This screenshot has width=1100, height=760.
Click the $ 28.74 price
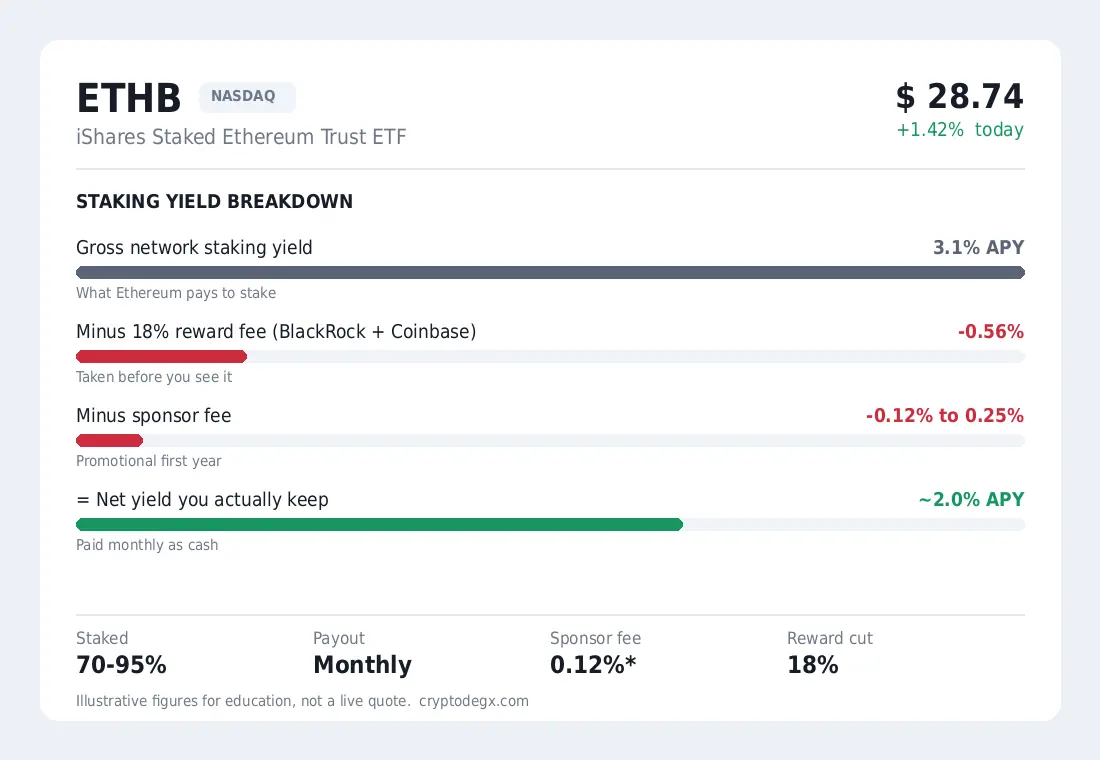pyautogui.click(x=960, y=97)
